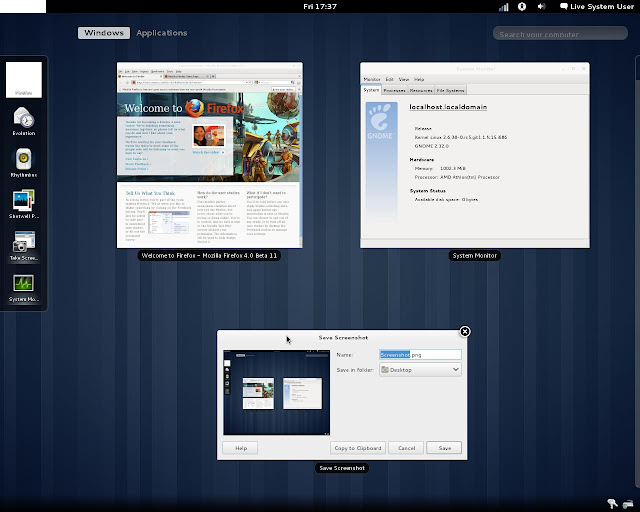Select the Windows tab

tap(104, 33)
